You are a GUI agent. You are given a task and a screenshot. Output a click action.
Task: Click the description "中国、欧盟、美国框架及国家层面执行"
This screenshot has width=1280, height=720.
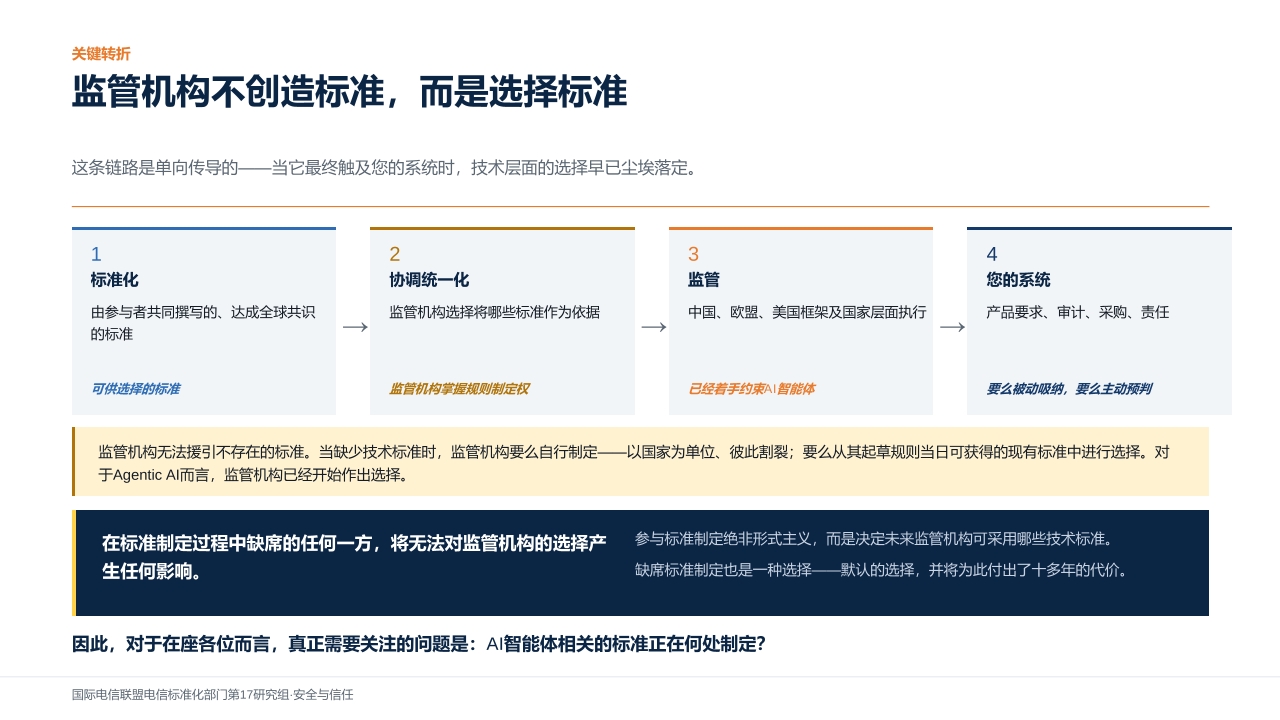[807, 312]
